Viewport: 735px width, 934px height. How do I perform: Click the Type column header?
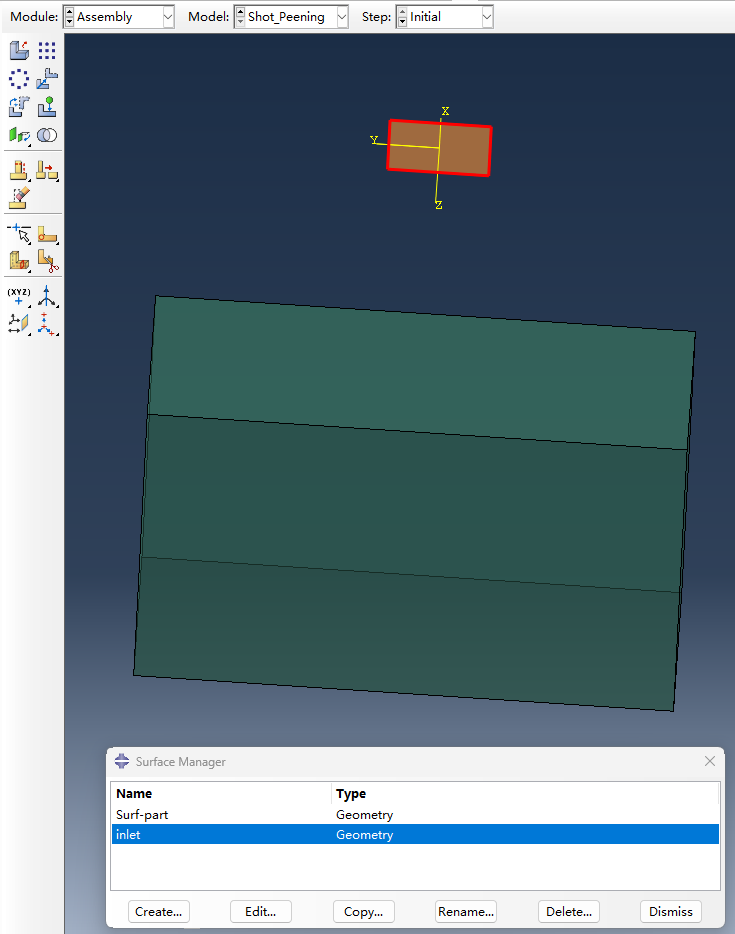525,793
